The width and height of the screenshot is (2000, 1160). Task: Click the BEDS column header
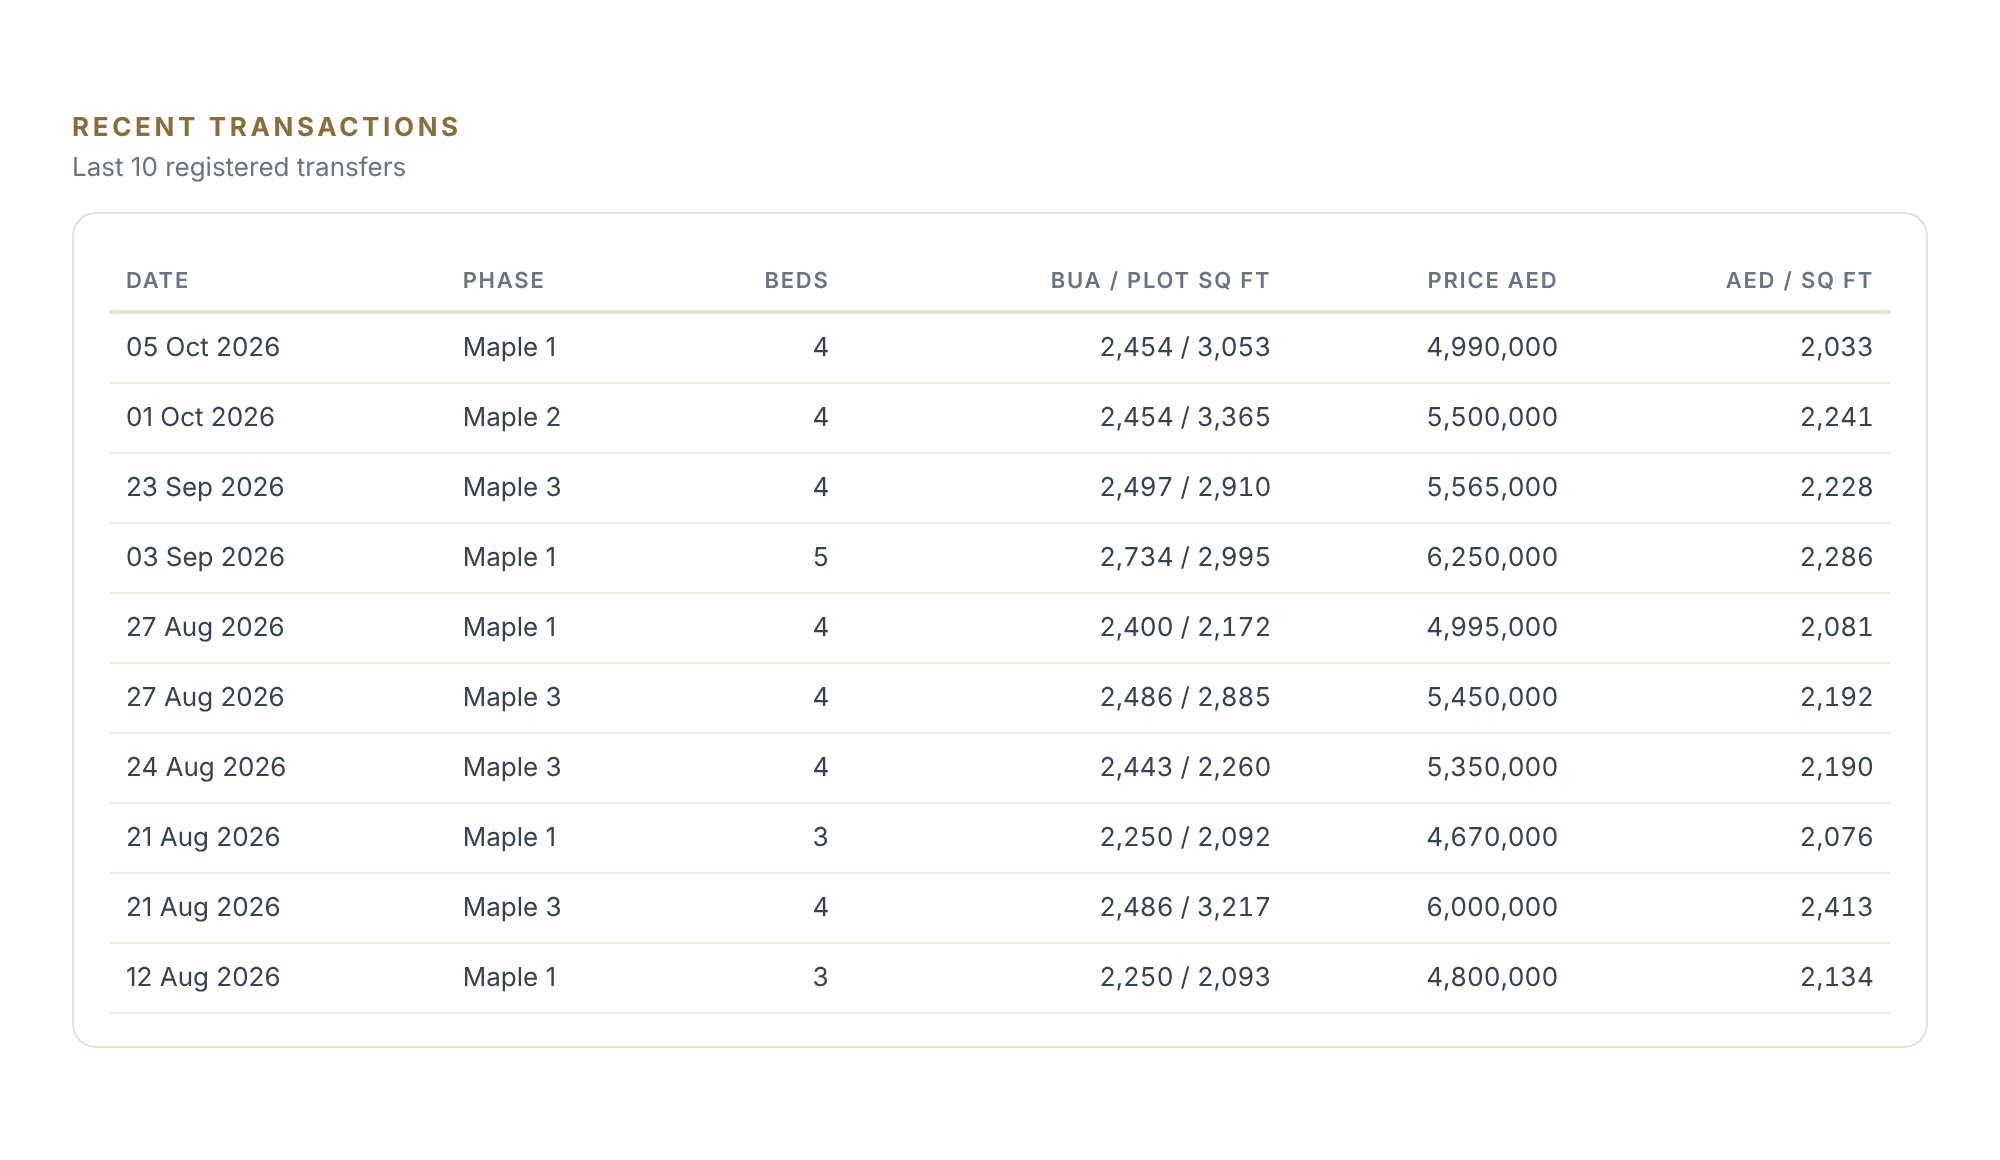(x=796, y=280)
